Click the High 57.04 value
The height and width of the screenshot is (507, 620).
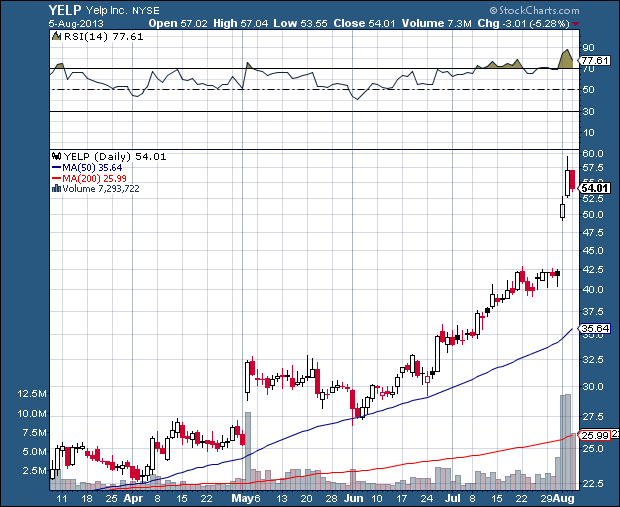pos(240,23)
